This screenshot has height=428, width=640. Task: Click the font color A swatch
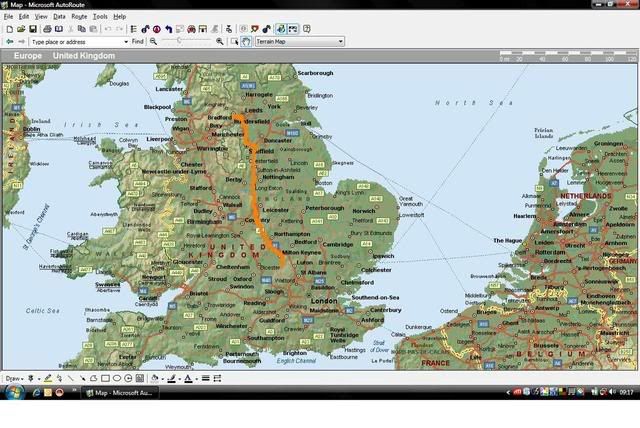(x=188, y=378)
